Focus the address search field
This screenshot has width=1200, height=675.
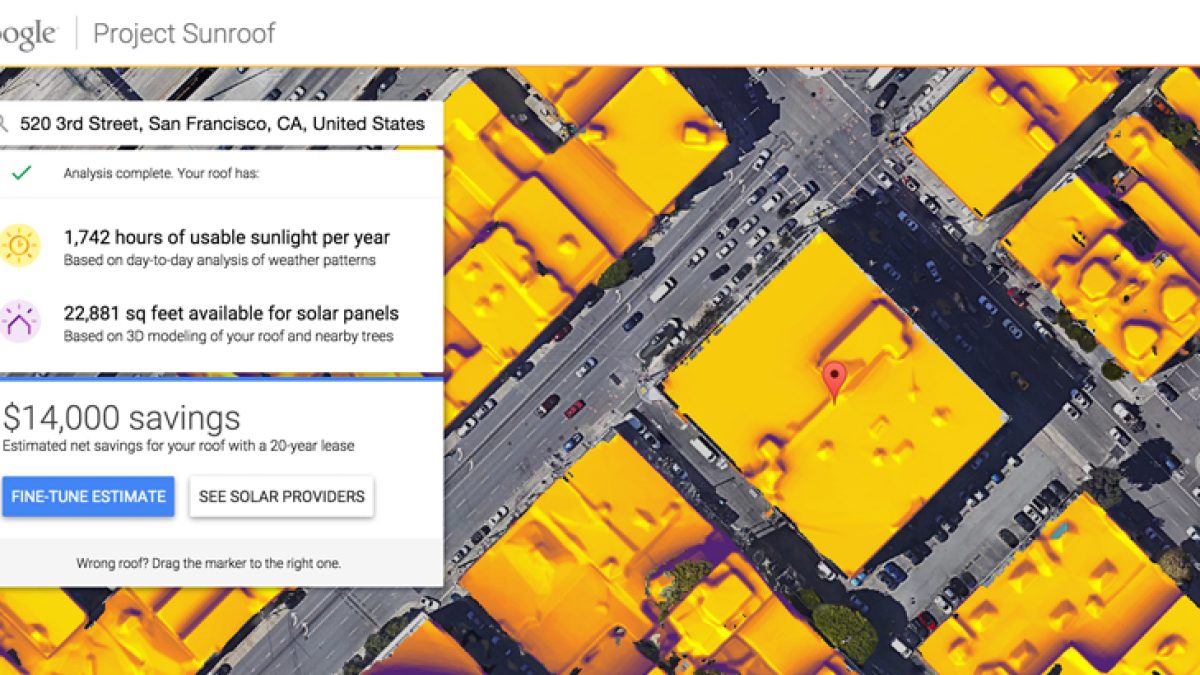click(x=221, y=125)
